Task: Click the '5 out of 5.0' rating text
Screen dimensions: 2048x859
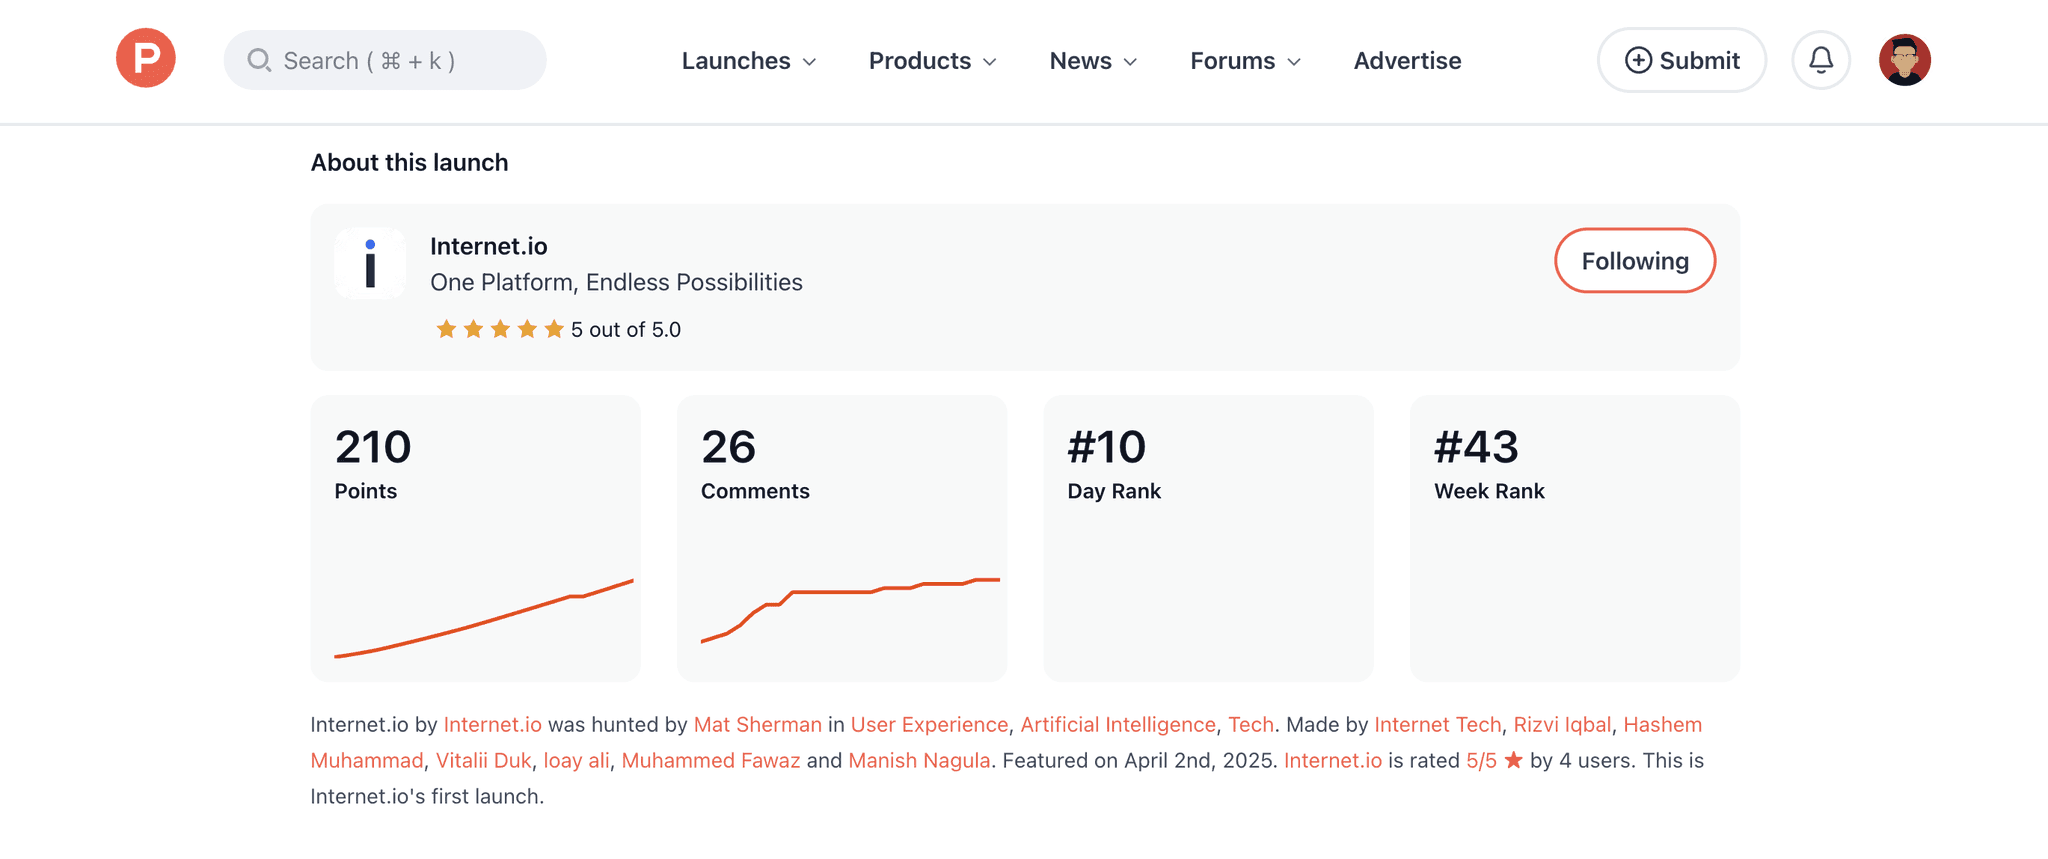Action: [x=626, y=329]
